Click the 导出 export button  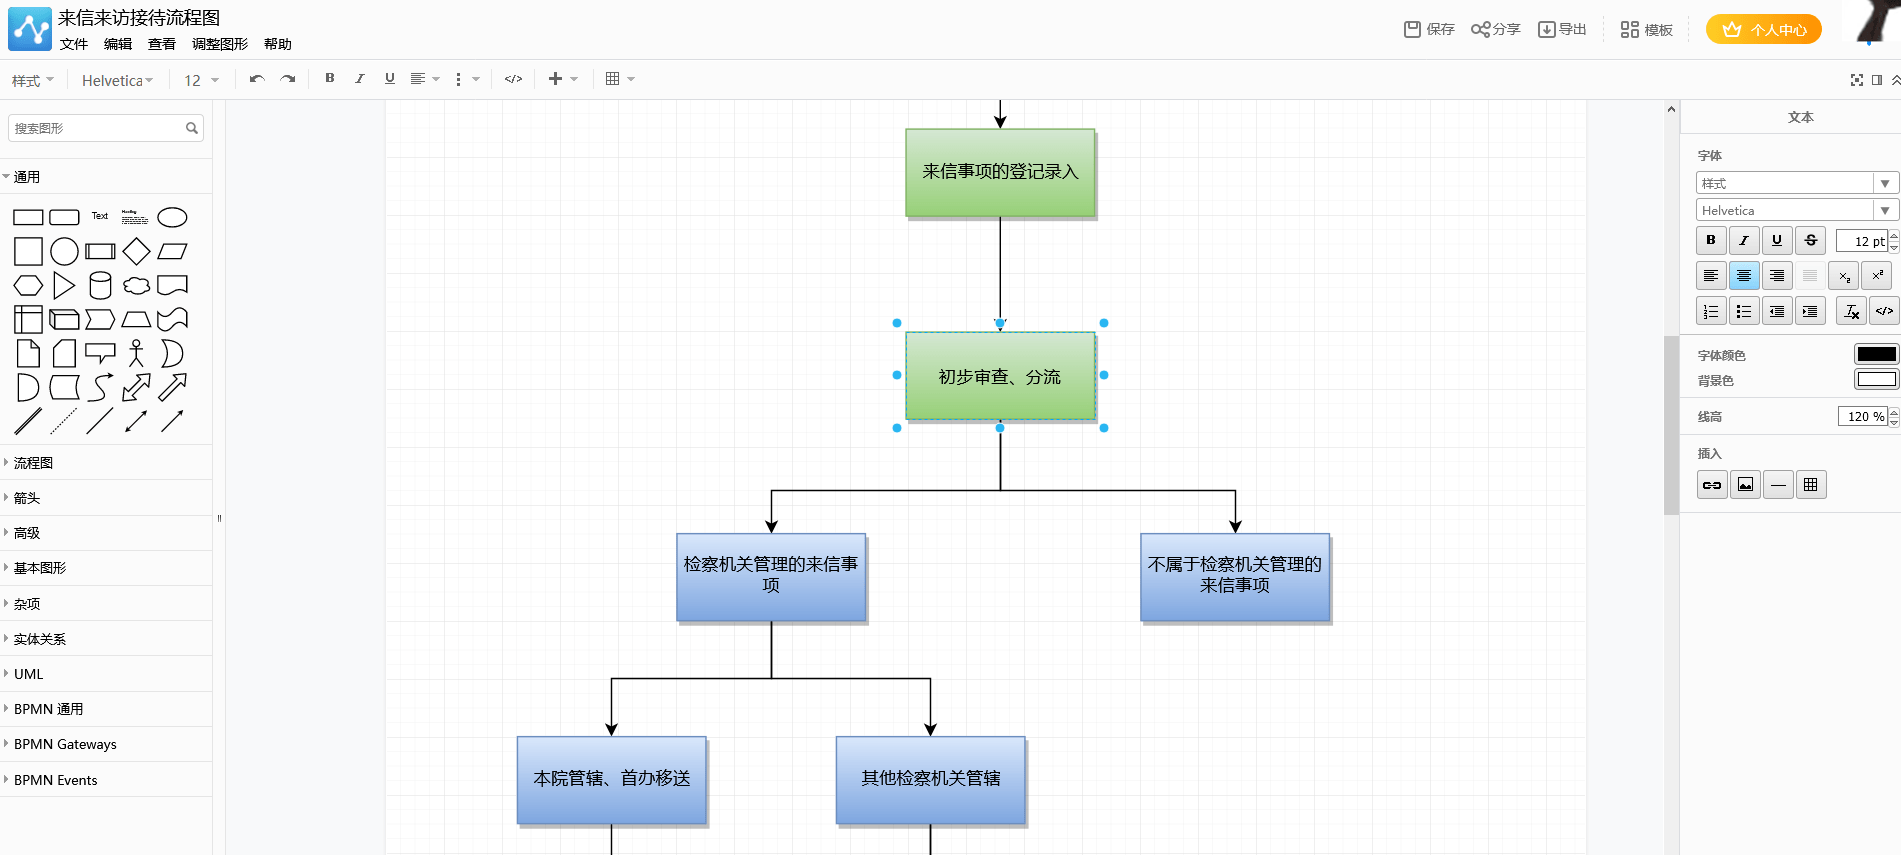click(x=1562, y=29)
